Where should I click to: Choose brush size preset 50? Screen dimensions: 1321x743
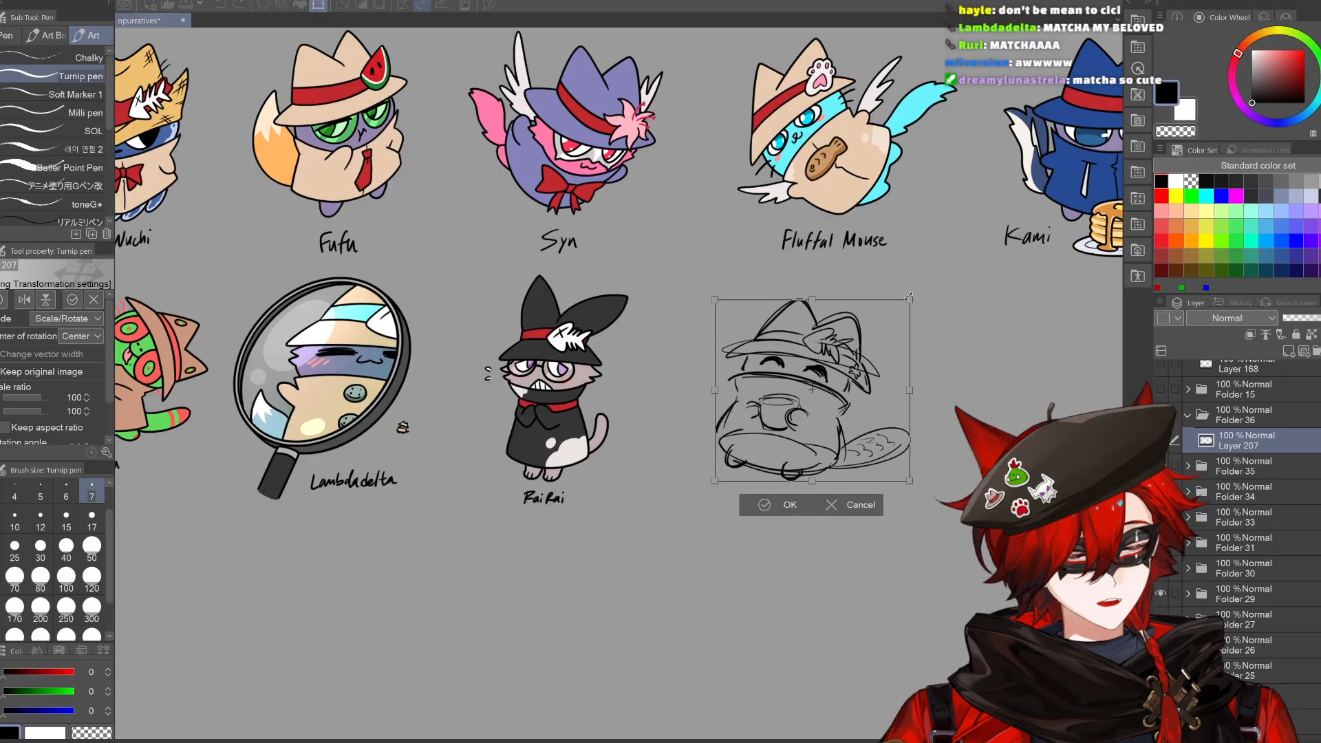pyautogui.click(x=92, y=550)
